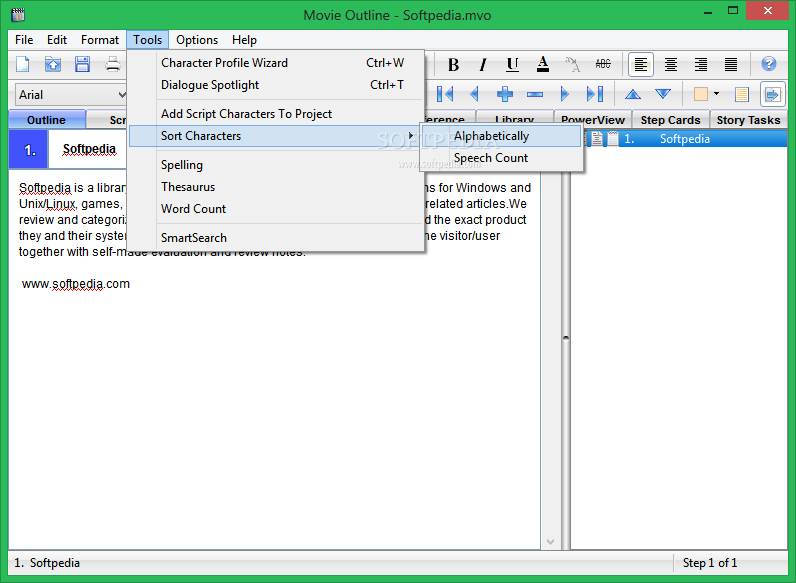Screen dimensions: 796x583
Task: Open the File menu
Action: point(24,40)
